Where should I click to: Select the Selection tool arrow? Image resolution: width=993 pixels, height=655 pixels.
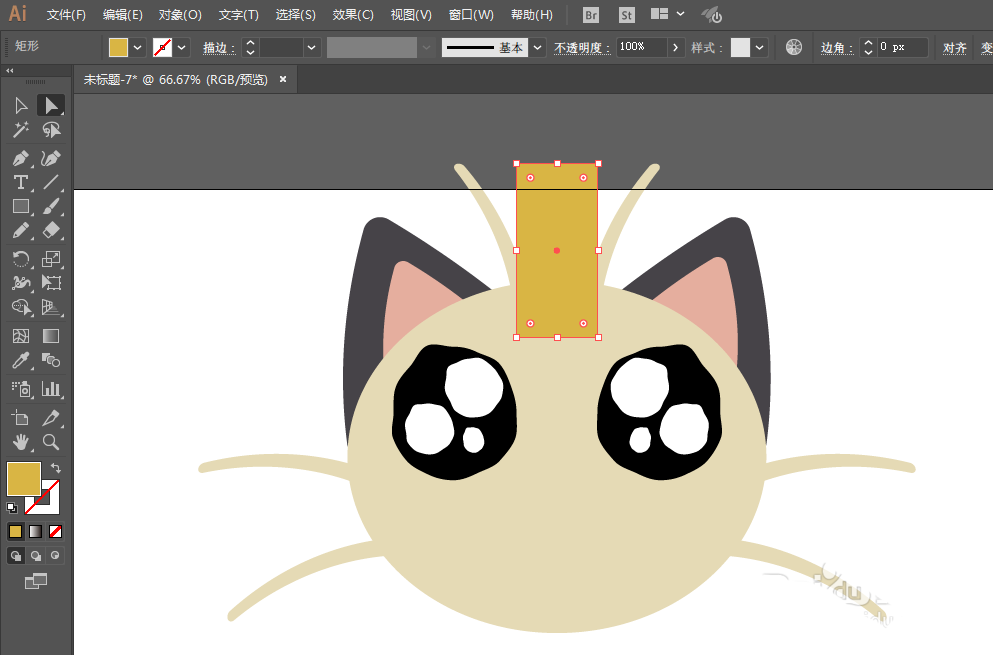point(21,105)
